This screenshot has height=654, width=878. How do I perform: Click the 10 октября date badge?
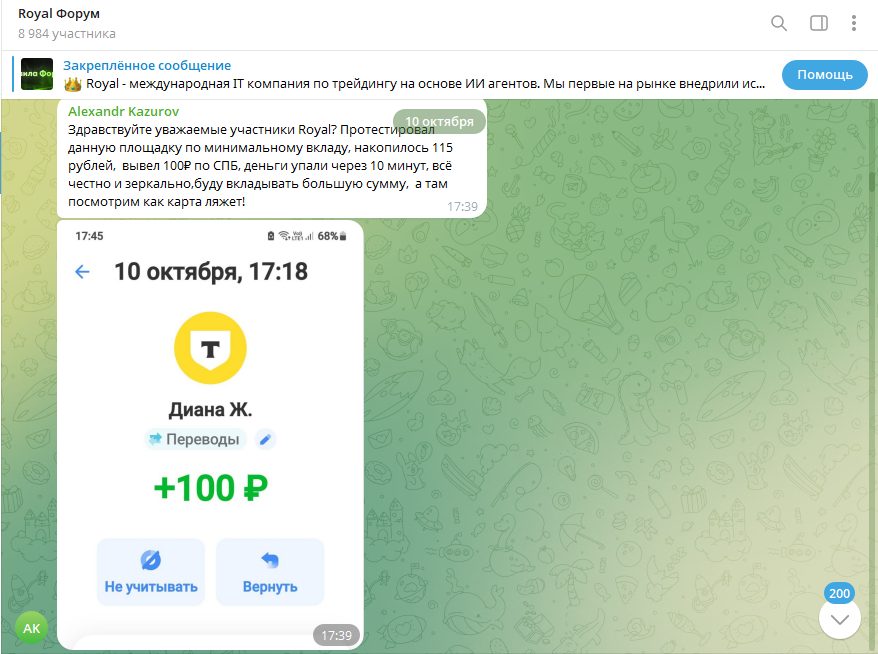coord(439,122)
